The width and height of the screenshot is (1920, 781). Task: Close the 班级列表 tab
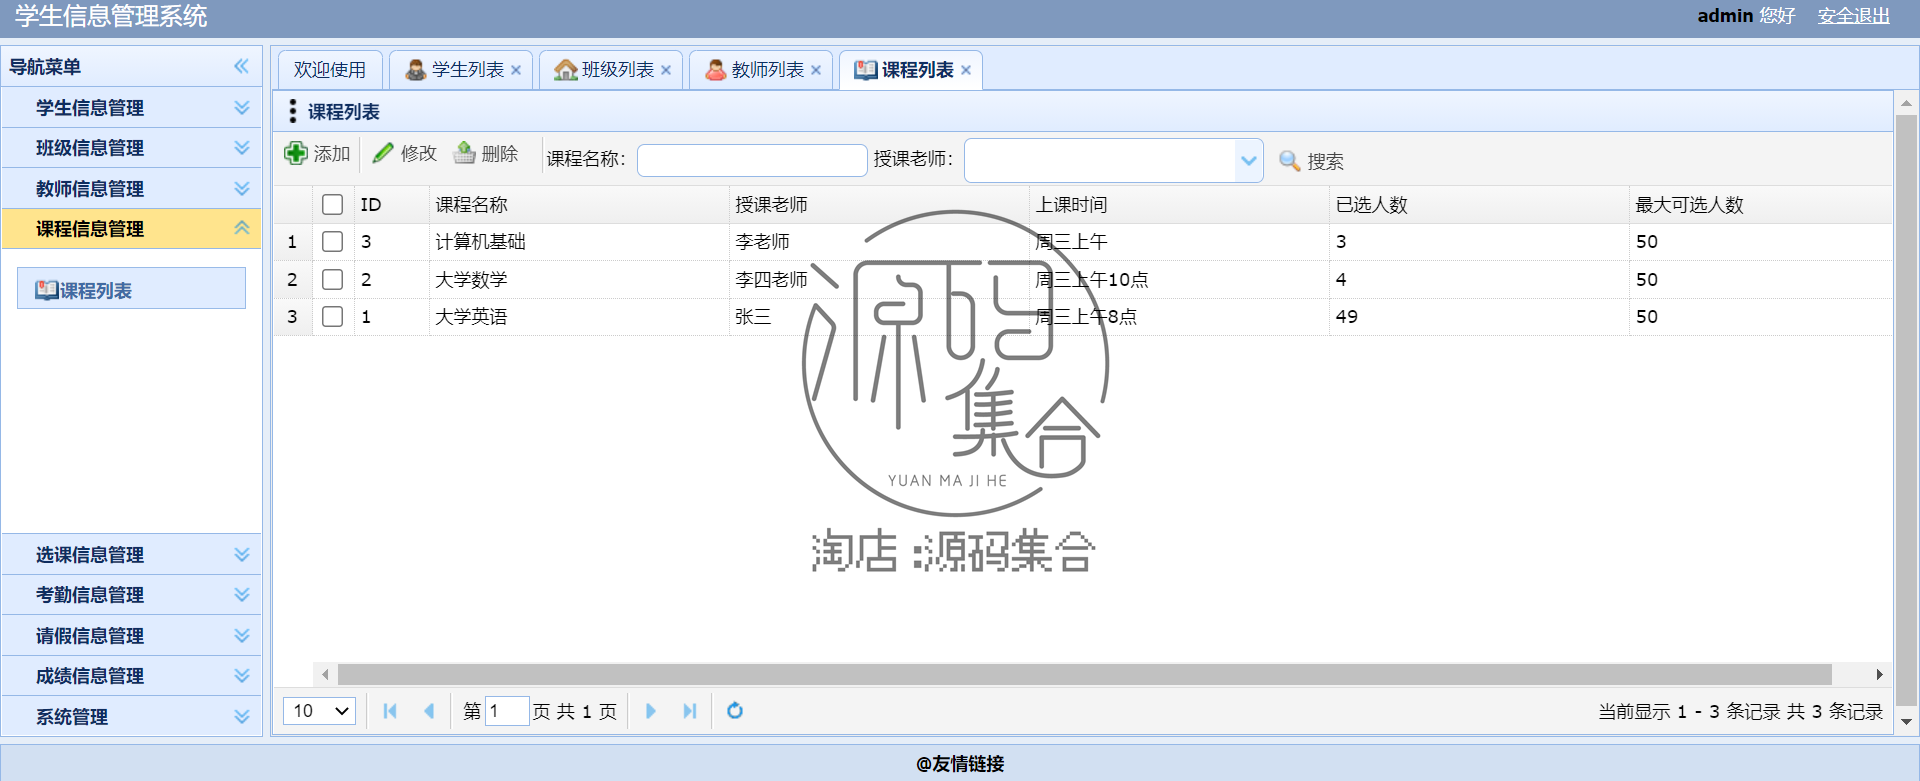coord(666,70)
